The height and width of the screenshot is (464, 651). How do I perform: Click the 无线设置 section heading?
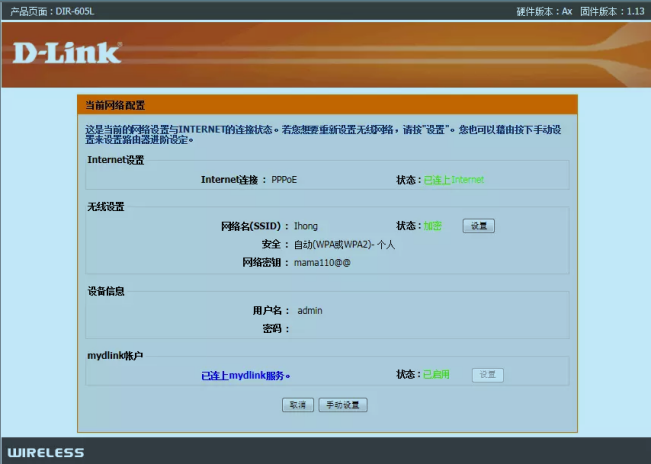click(105, 206)
